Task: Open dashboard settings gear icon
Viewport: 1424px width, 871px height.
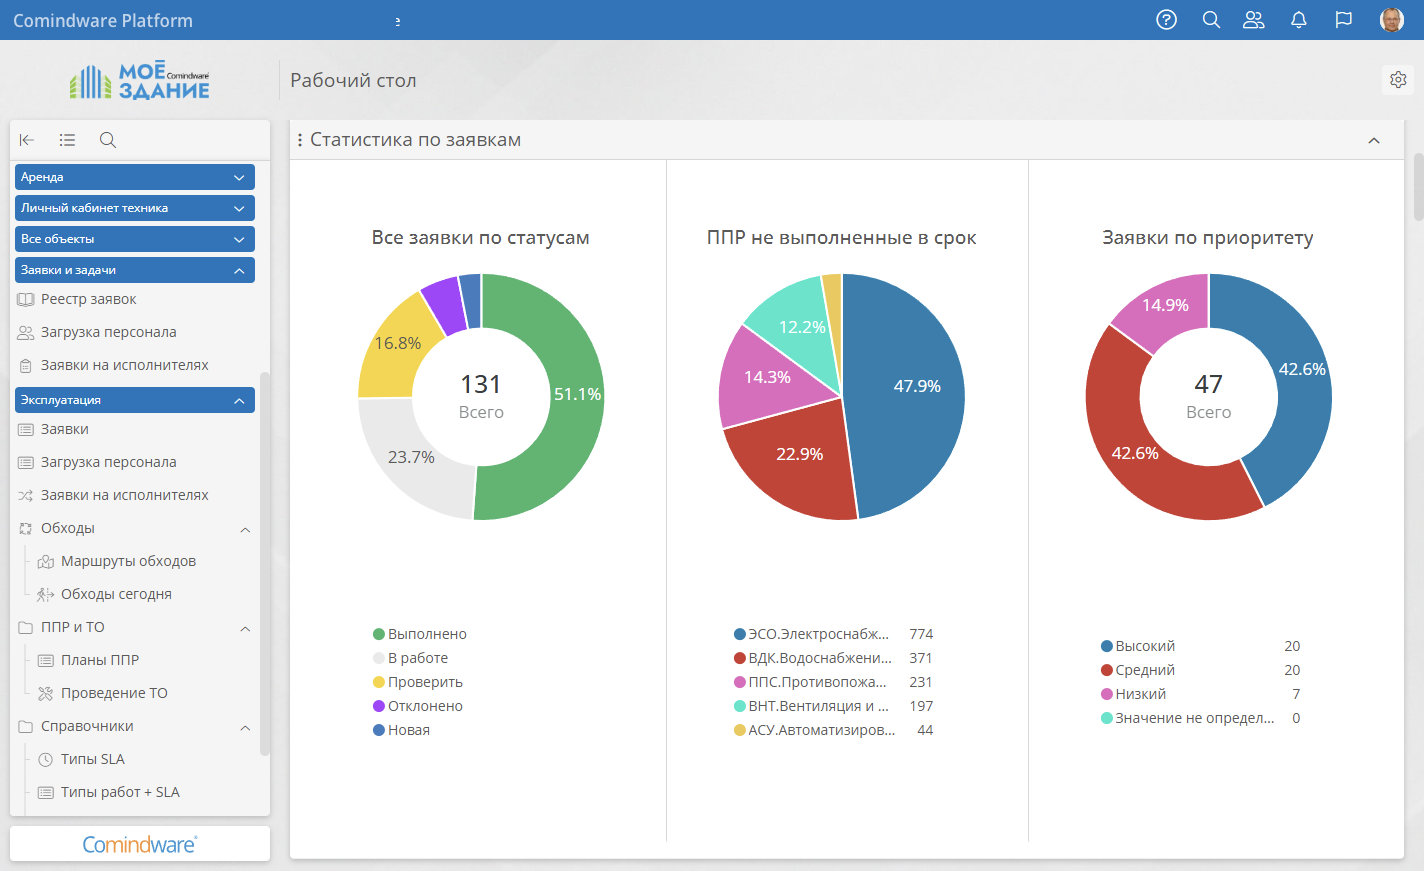Action: (1398, 80)
